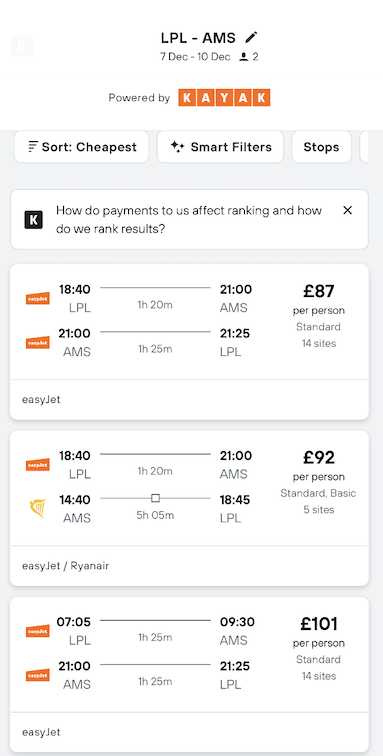This screenshot has height=756, width=383.
Task: Click the pencil edit search icon
Action: coord(251,37)
